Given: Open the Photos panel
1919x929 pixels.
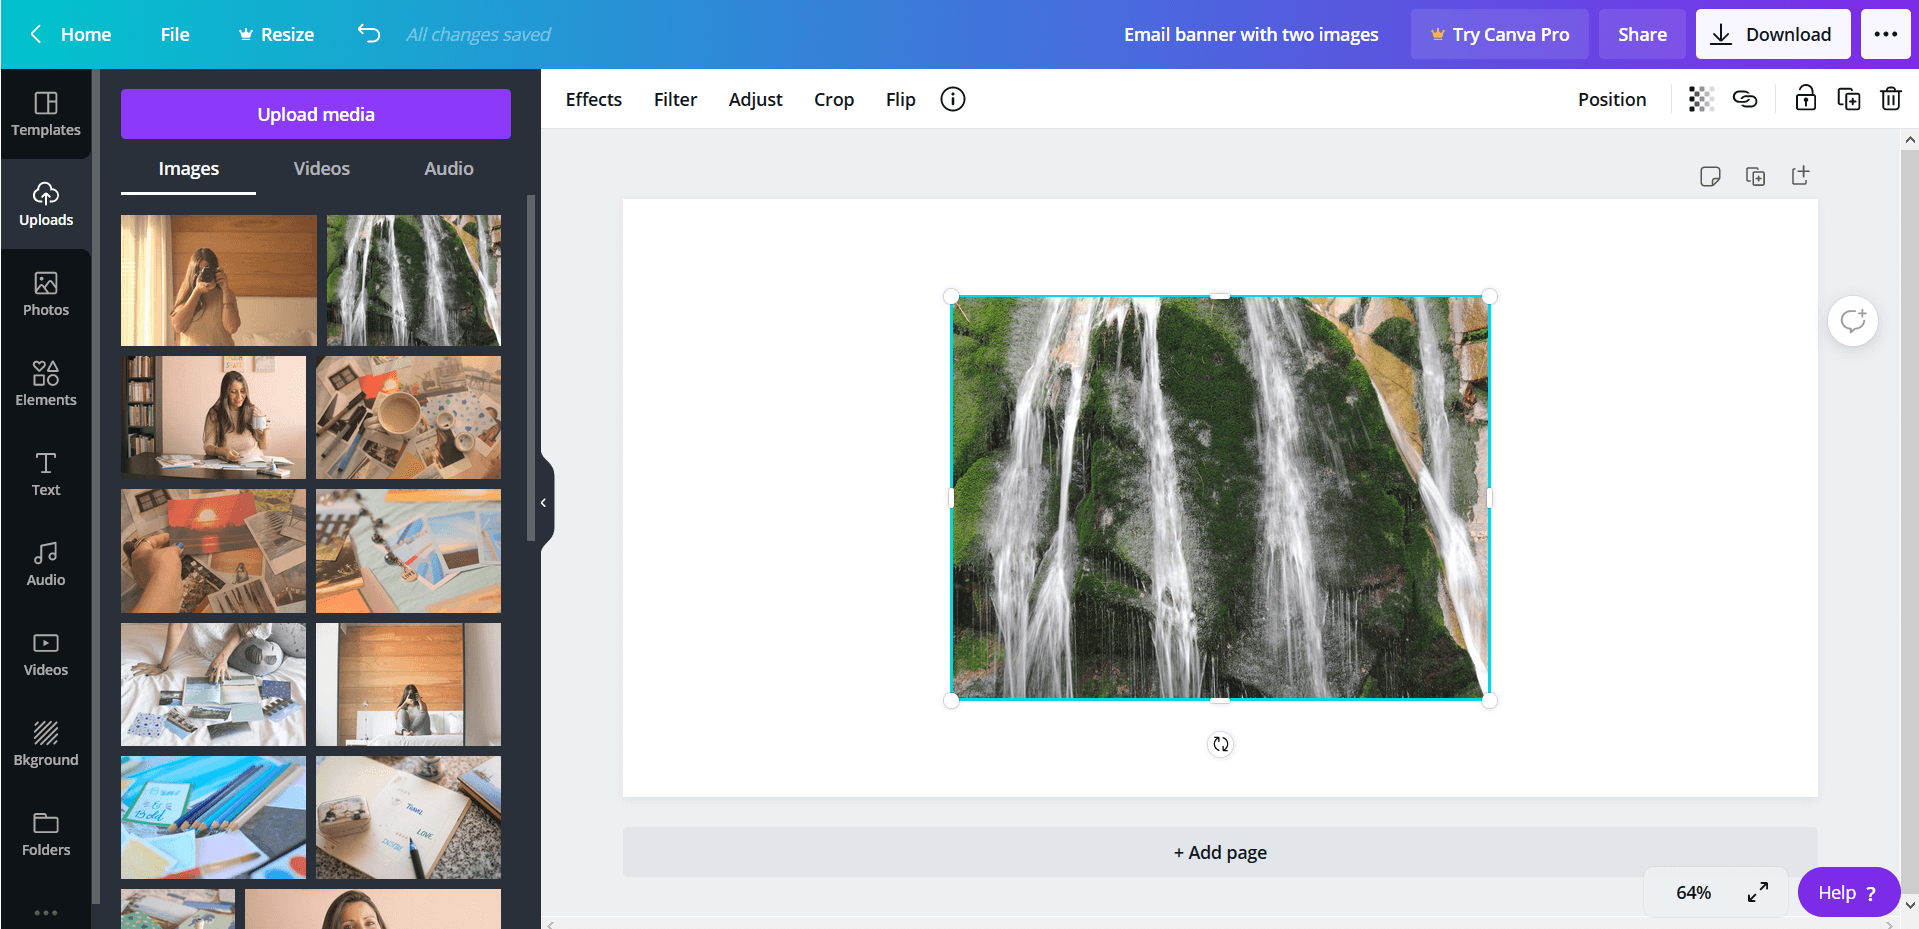Looking at the screenshot, I should 46,294.
